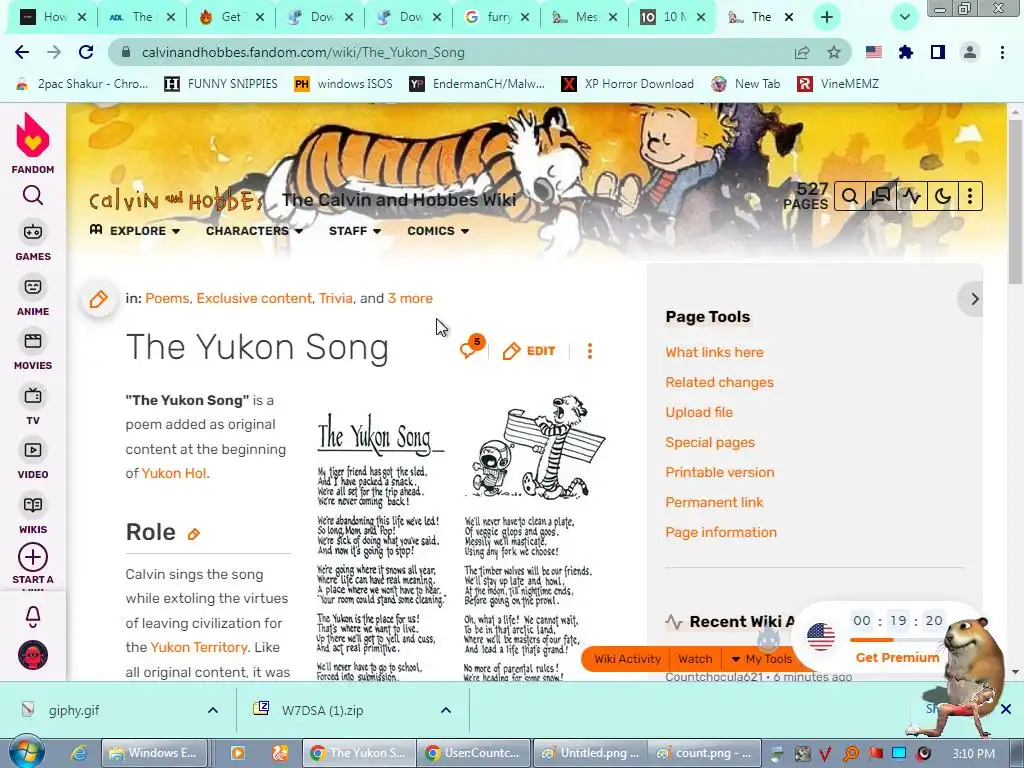Open the FUNNY SNIPPIES bookmark
This screenshot has height=768, width=1024.
[x=221, y=84]
